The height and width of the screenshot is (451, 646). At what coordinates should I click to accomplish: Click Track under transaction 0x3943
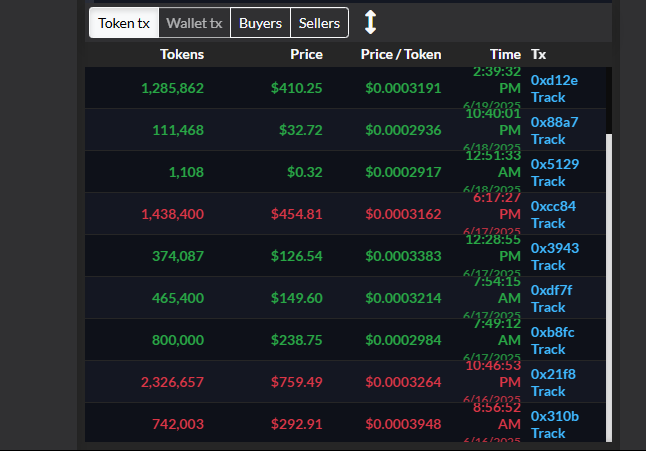coord(548,265)
